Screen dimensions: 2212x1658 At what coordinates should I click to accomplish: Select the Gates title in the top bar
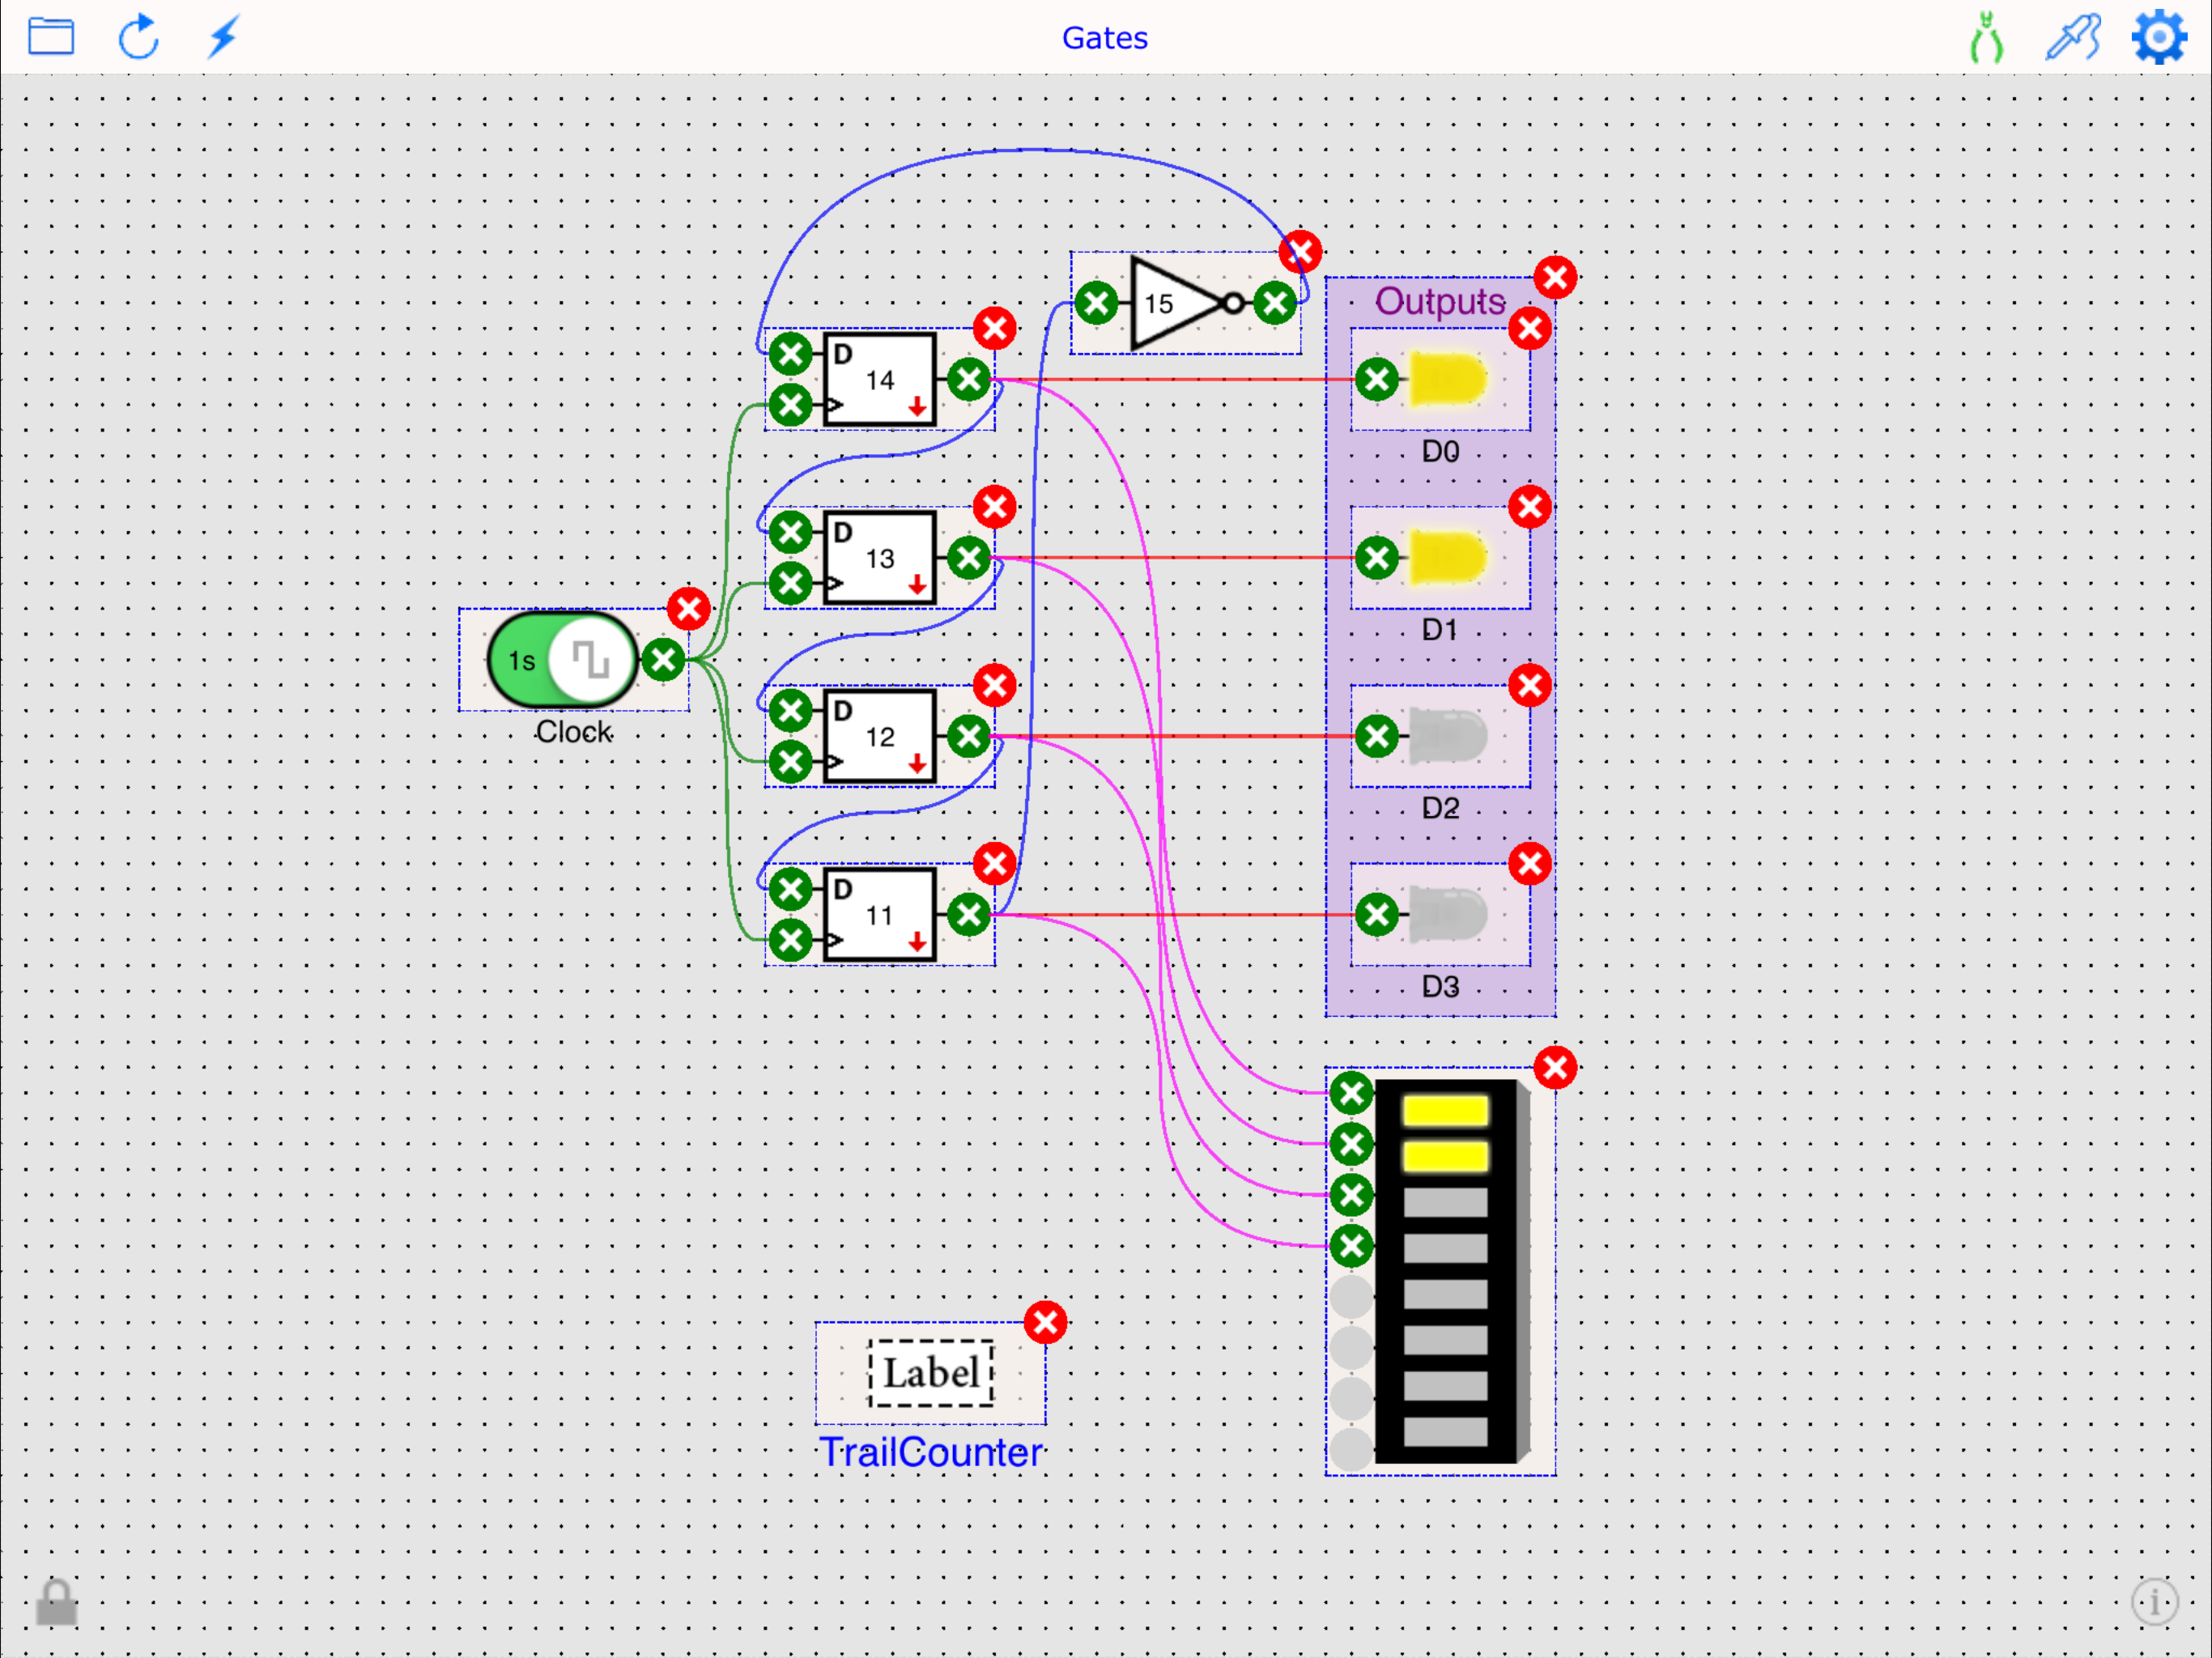1104,37
